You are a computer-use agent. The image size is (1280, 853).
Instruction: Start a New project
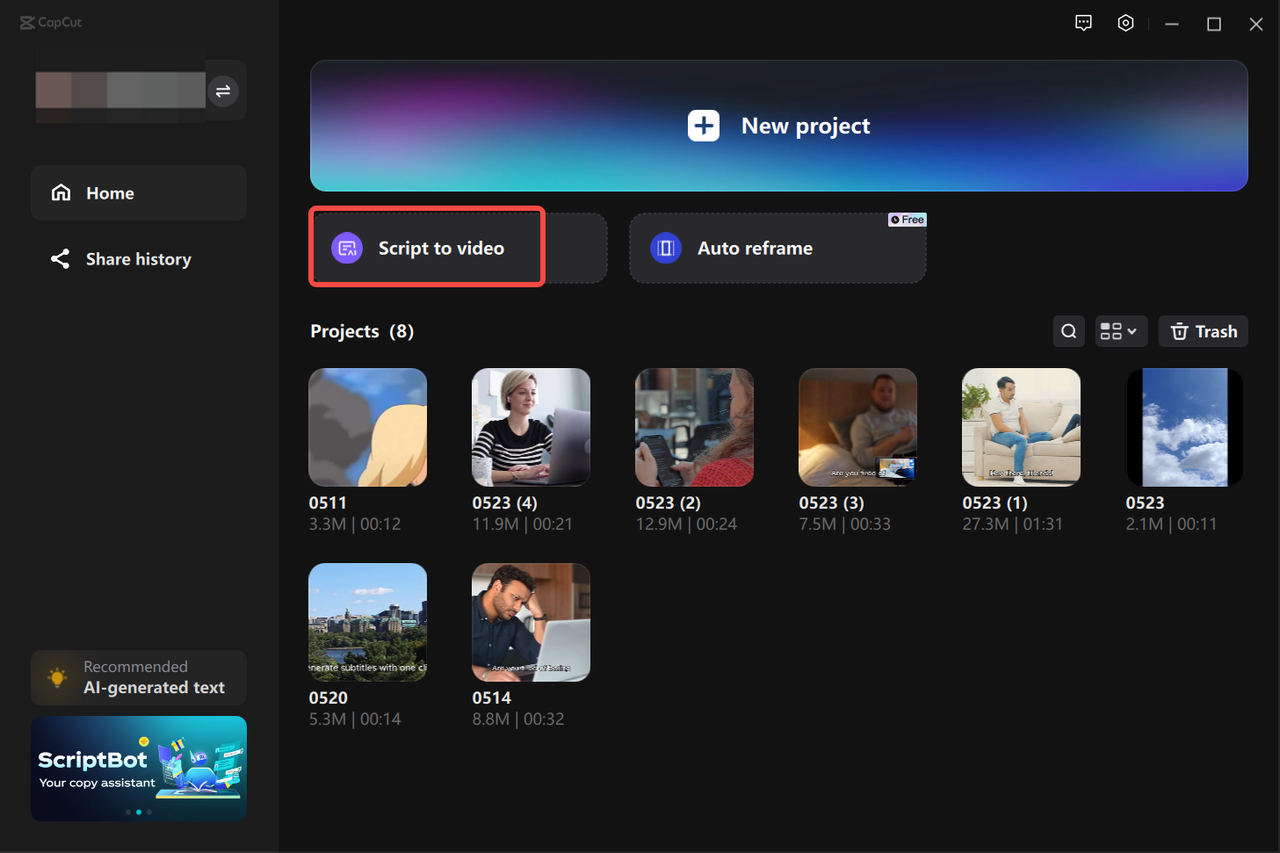779,126
